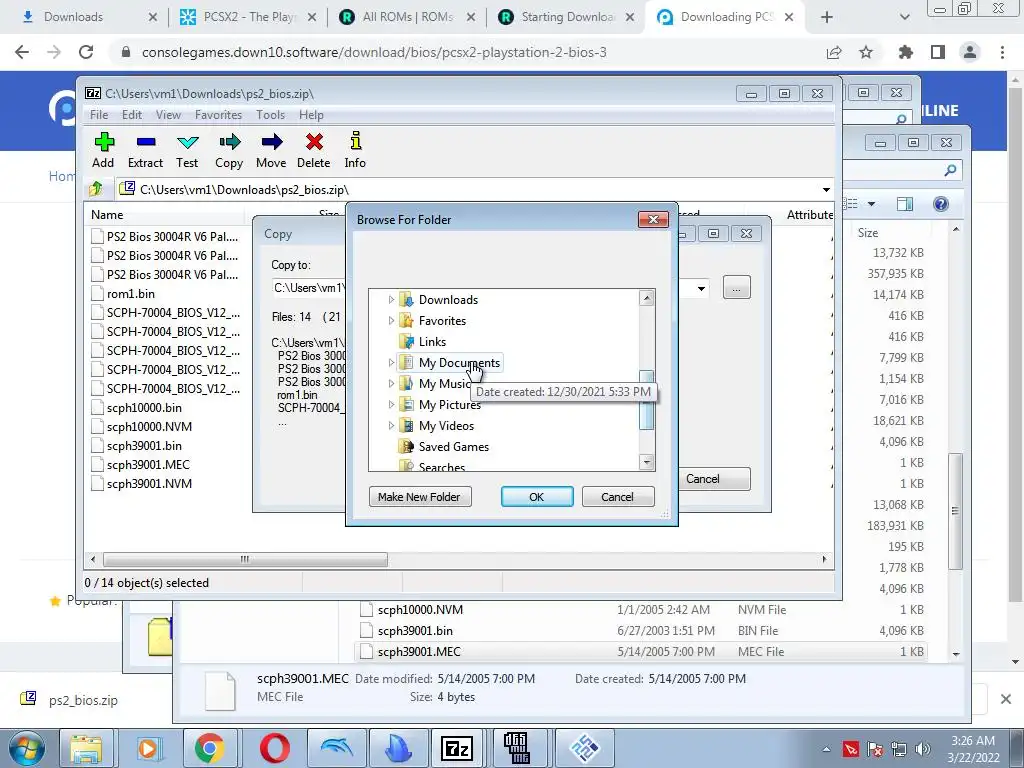Open Opera from the taskbar

[x=275, y=748]
